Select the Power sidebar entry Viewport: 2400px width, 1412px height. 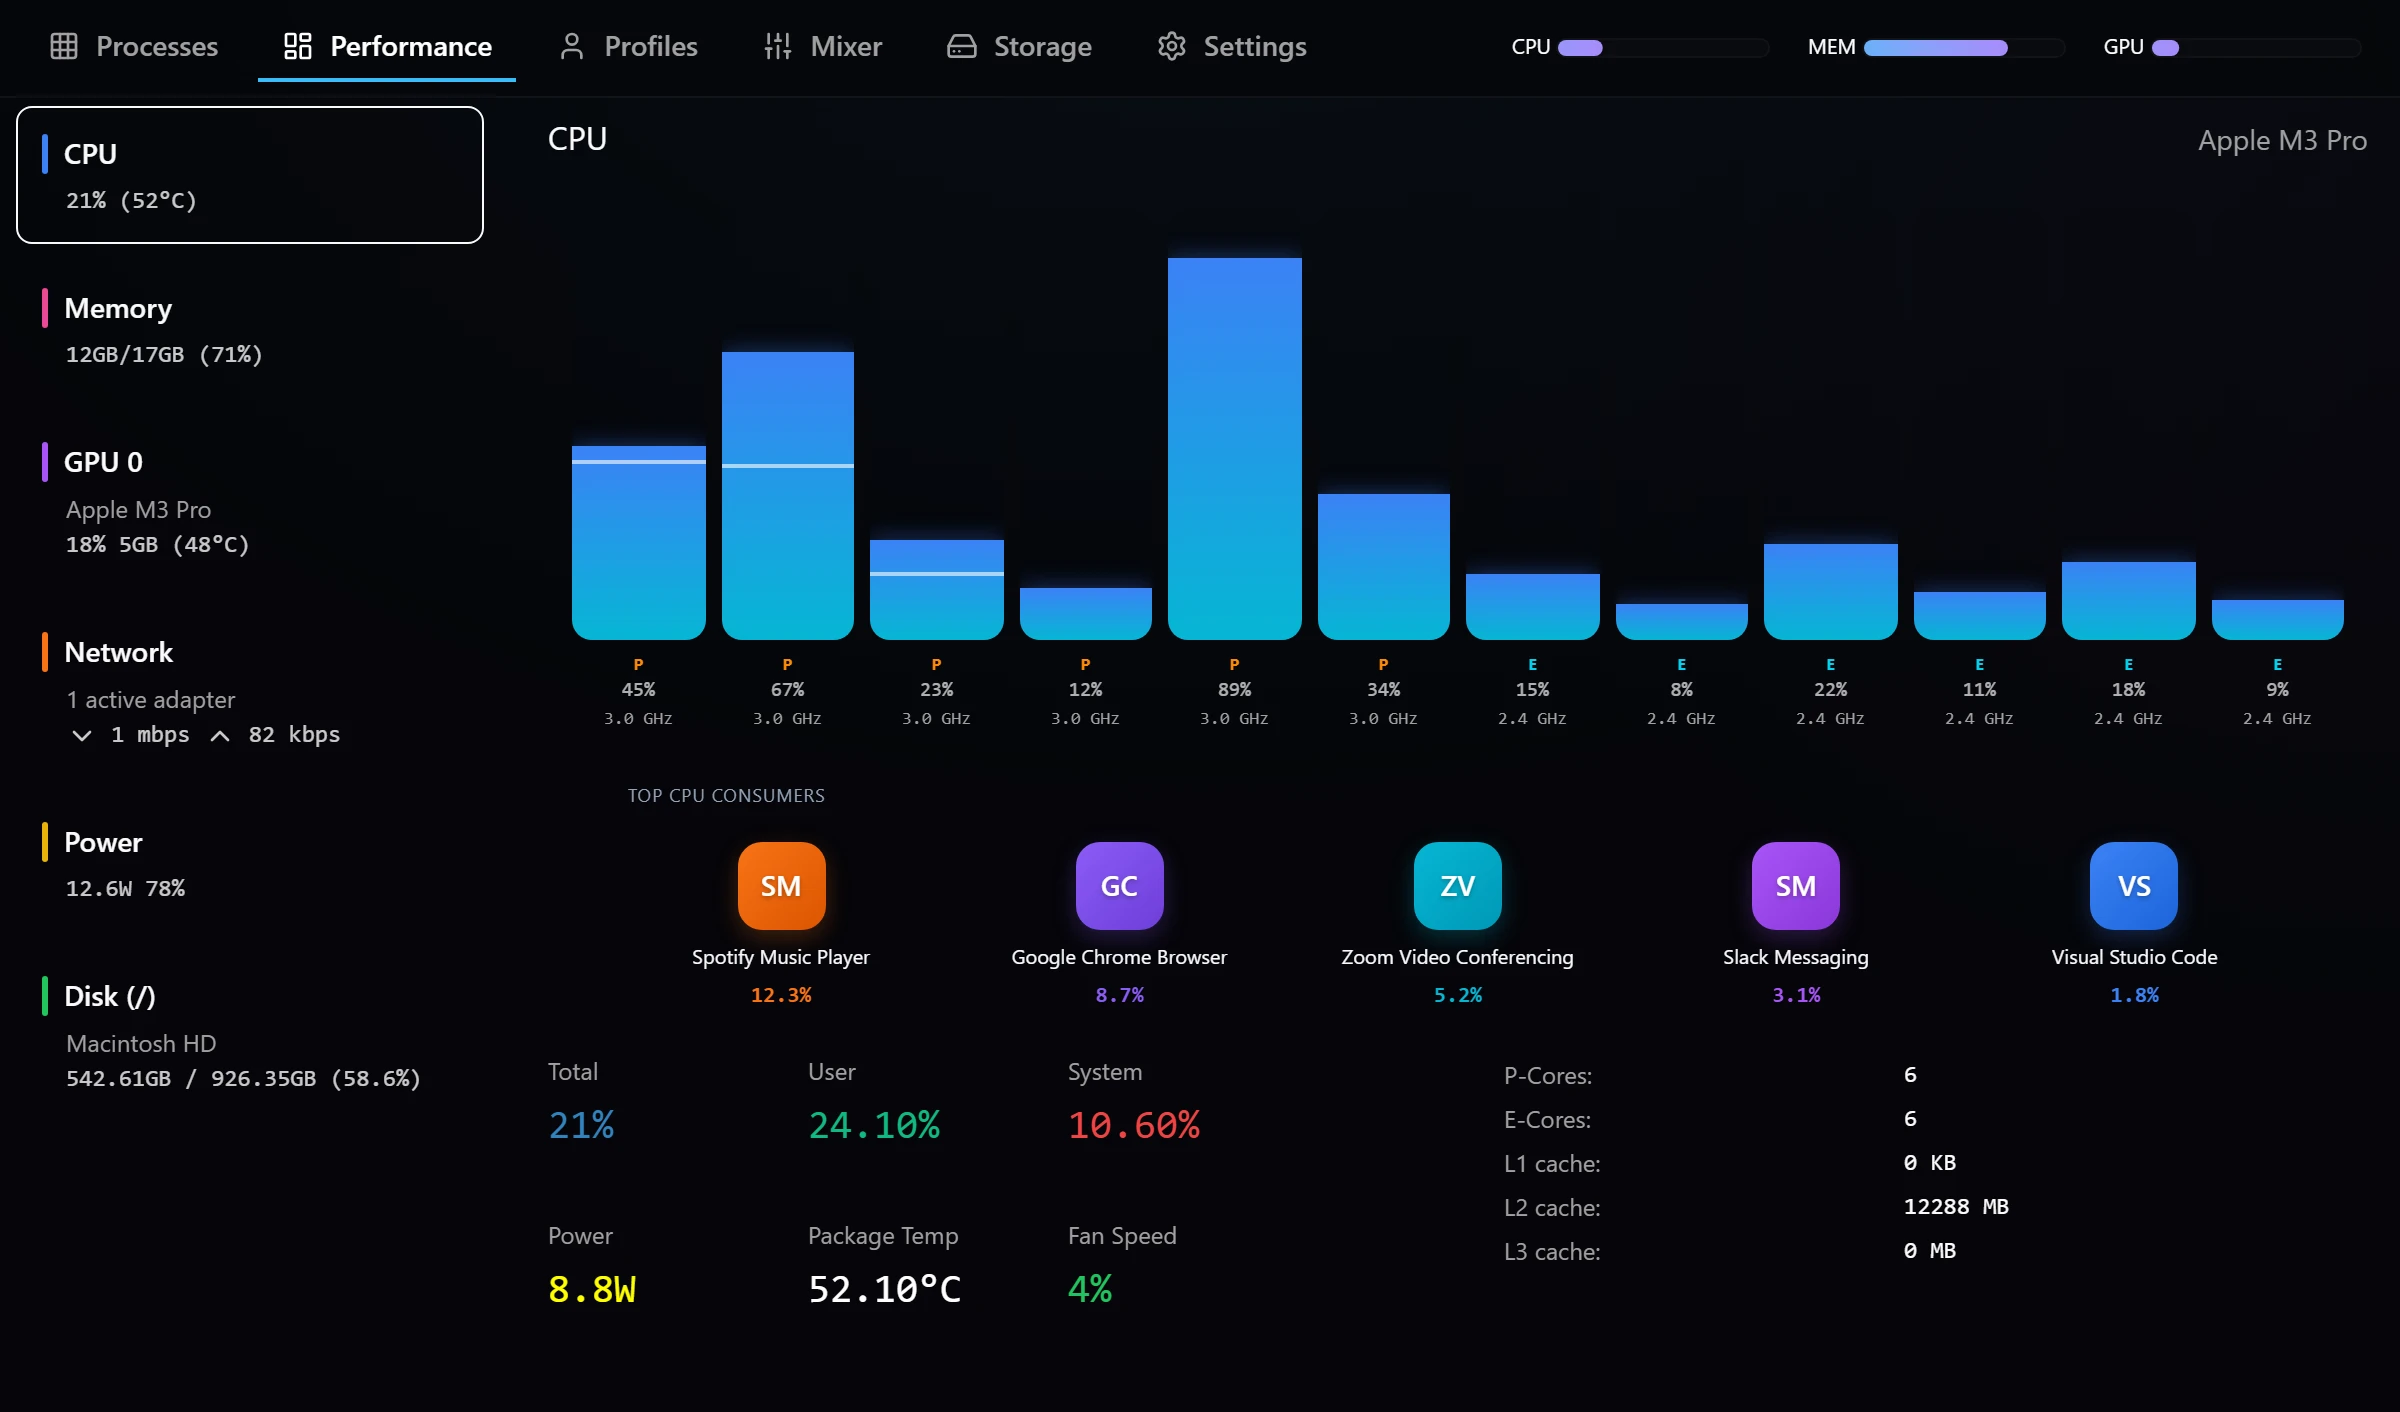click(x=250, y=863)
